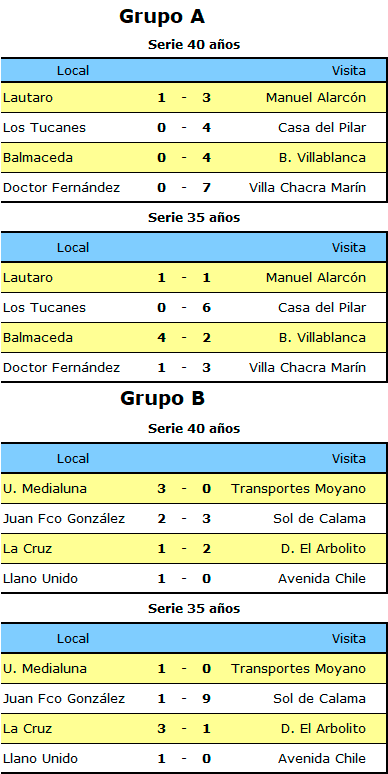The width and height of the screenshot is (388, 774).
Task: Select Balmaceda in the 4 - 2 result row
Action: (38, 338)
